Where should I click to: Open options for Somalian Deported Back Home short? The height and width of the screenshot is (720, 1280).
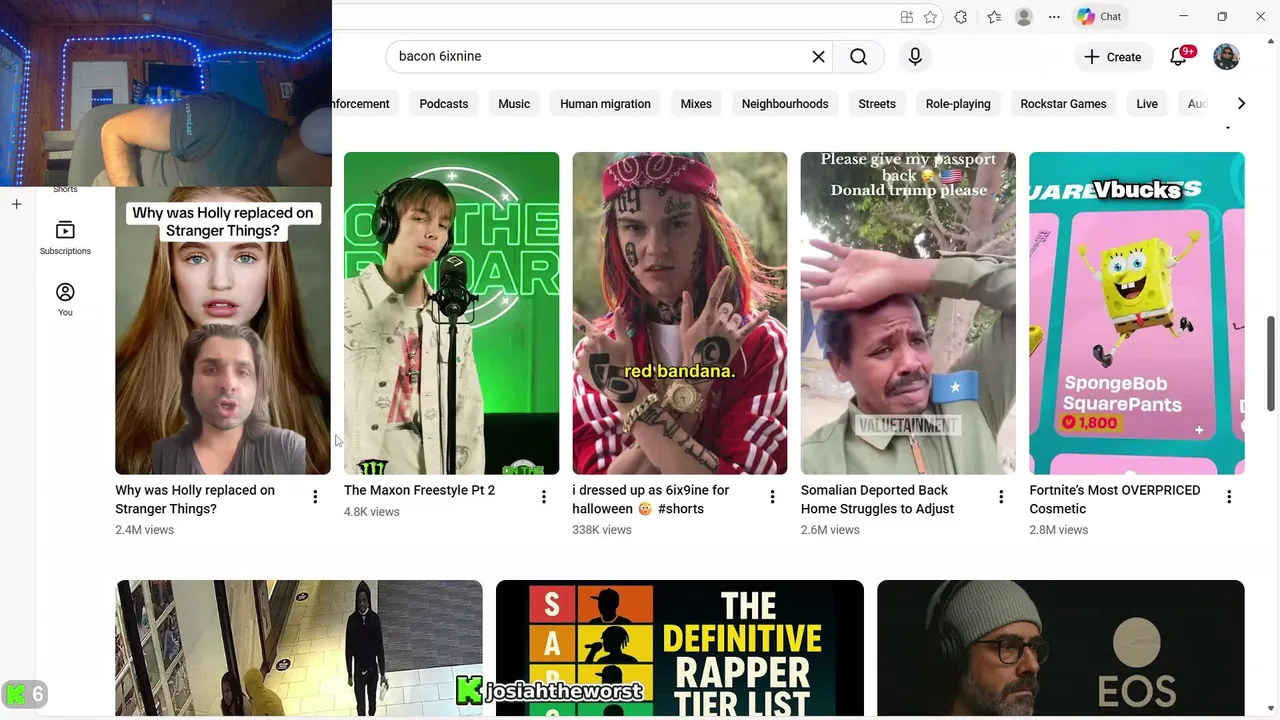coord(1001,497)
